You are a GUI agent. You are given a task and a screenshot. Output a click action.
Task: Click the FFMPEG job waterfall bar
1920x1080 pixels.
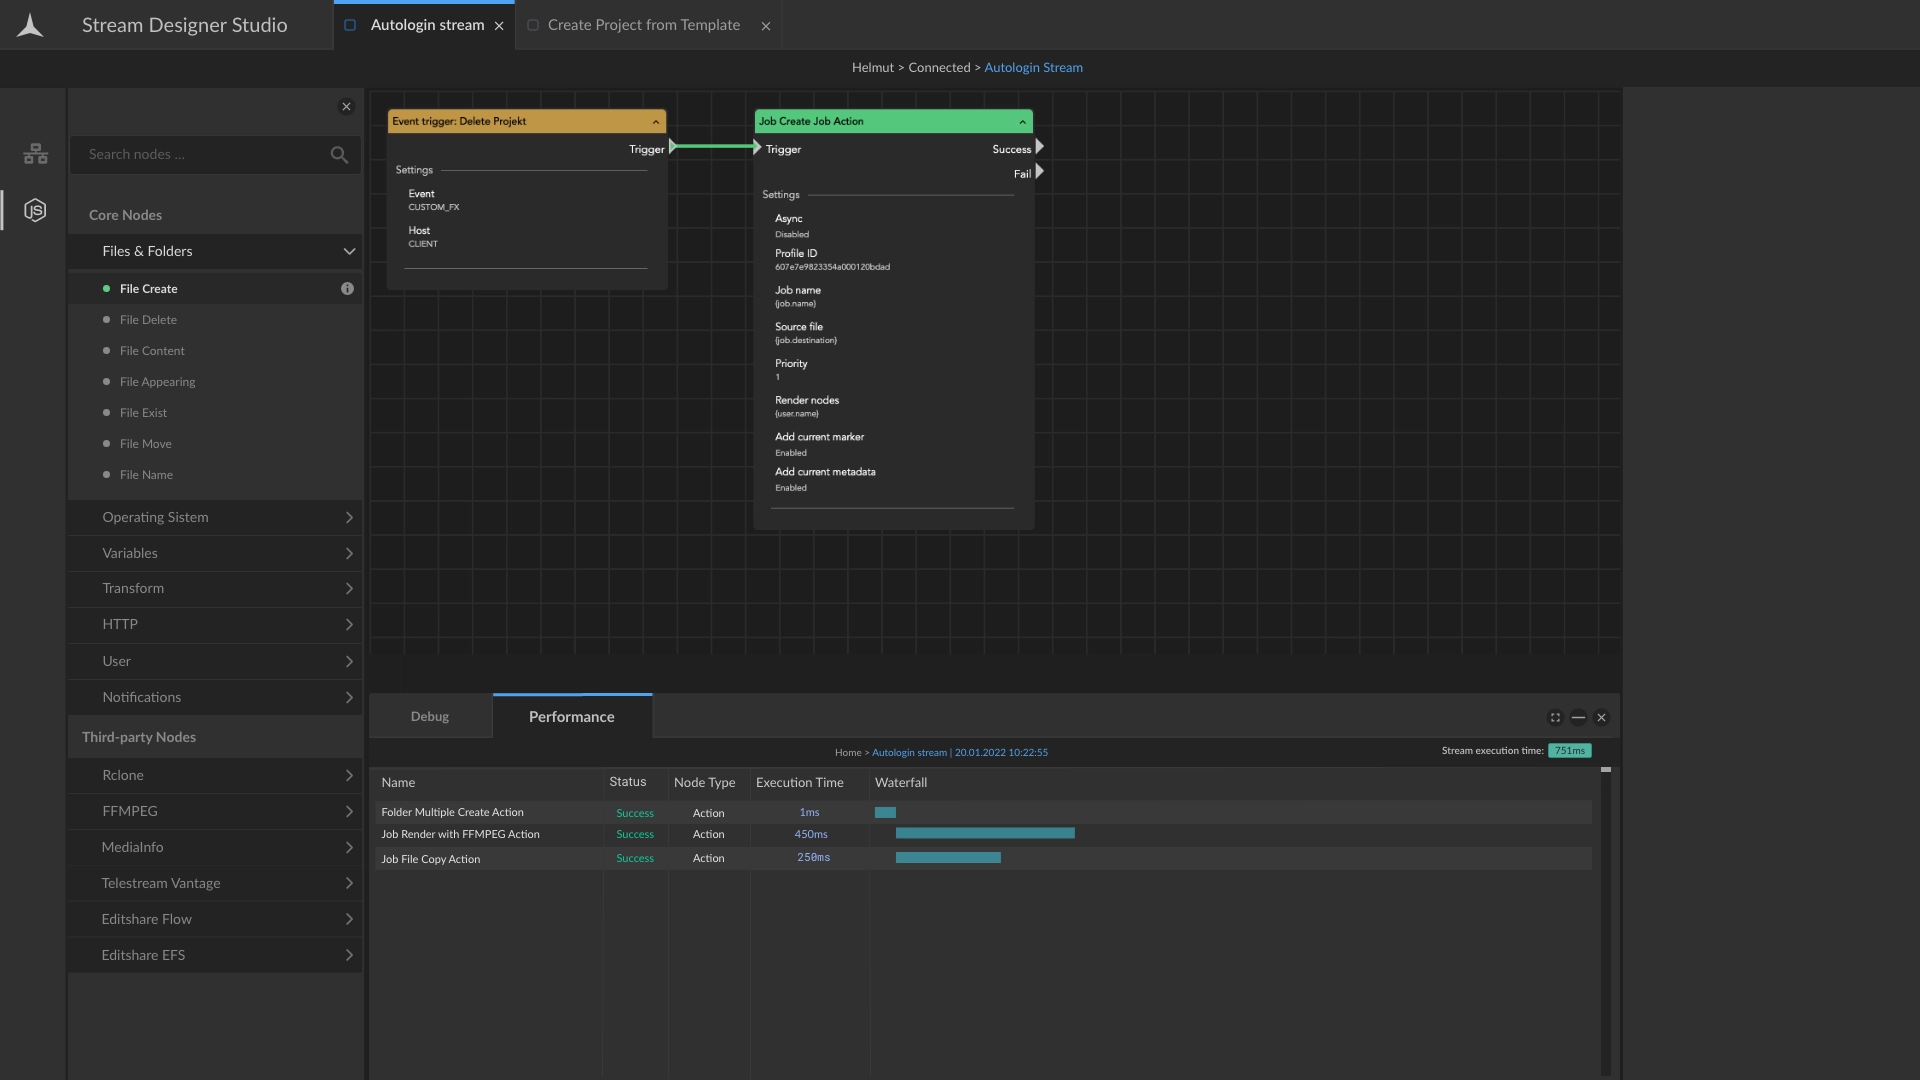click(985, 834)
